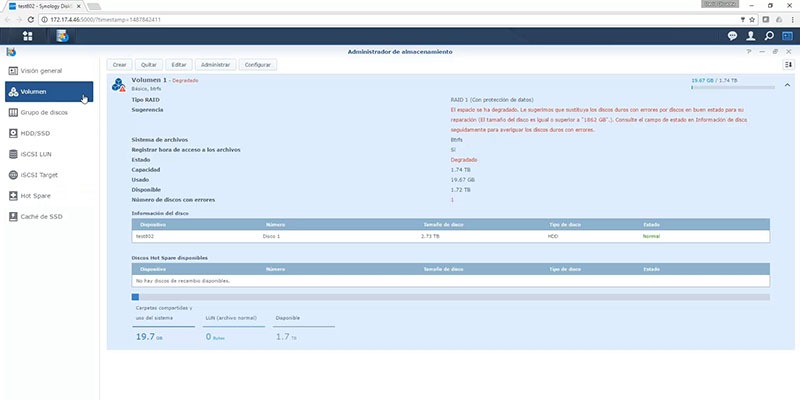Click the Tamaño de disco header in disk info
Viewport: 800px width, 400px height.
443,224
